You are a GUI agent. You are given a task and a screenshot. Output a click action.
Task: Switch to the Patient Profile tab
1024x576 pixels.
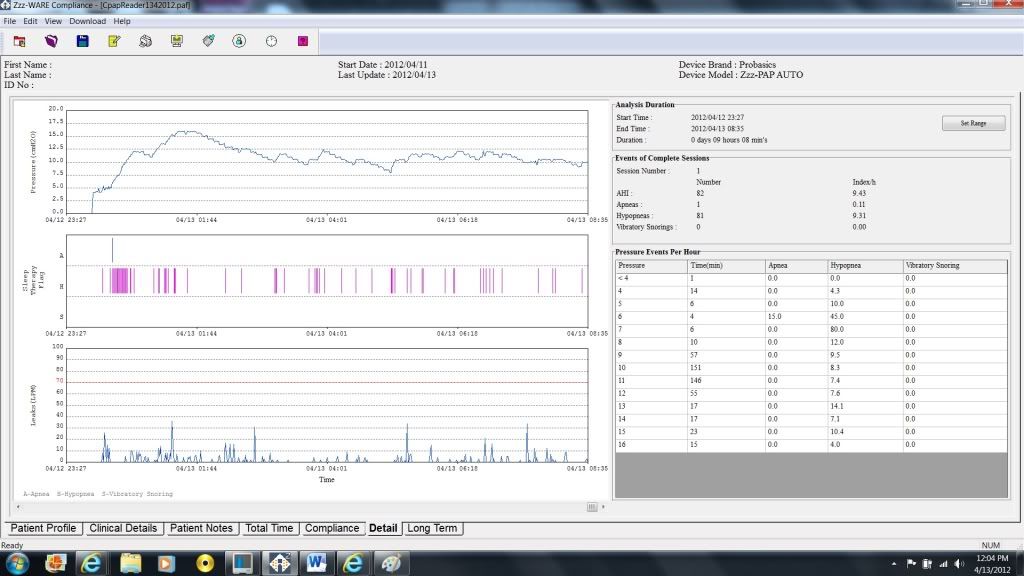click(43, 528)
